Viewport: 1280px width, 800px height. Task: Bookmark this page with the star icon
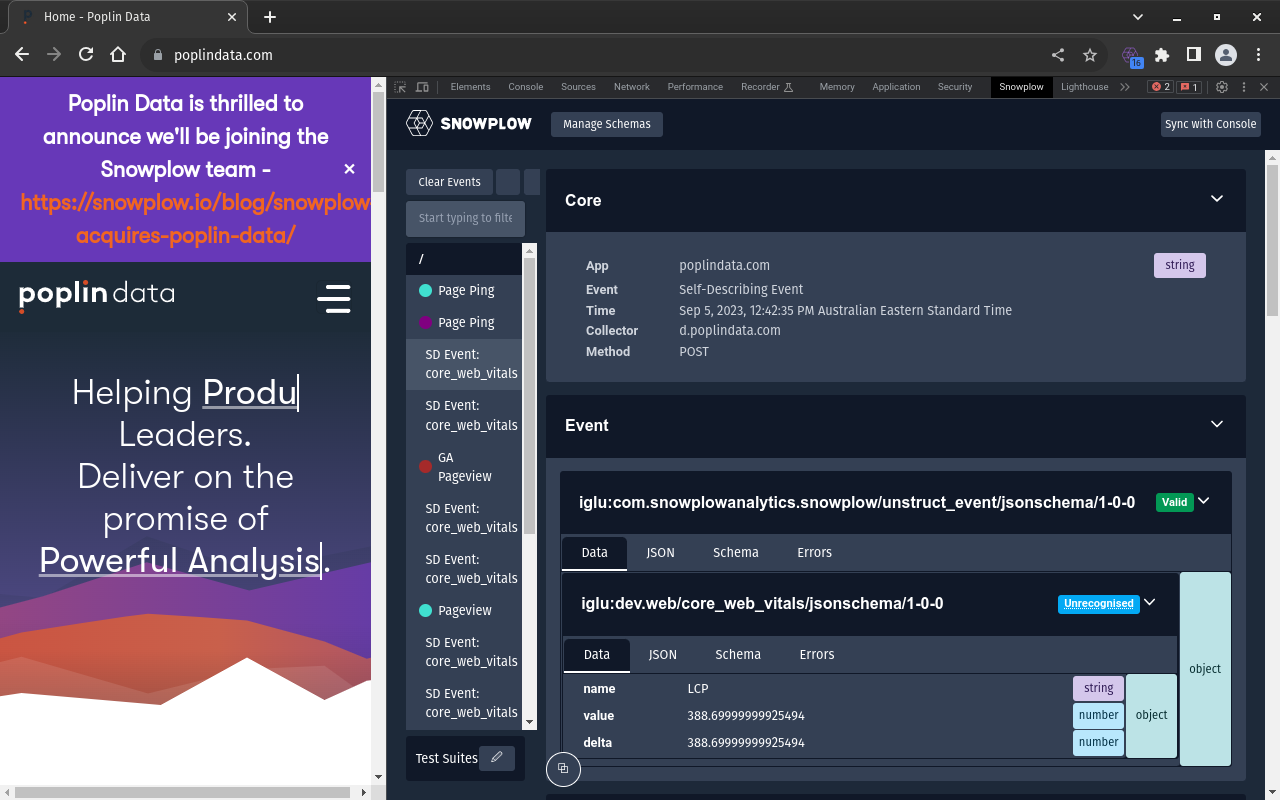point(1090,55)
